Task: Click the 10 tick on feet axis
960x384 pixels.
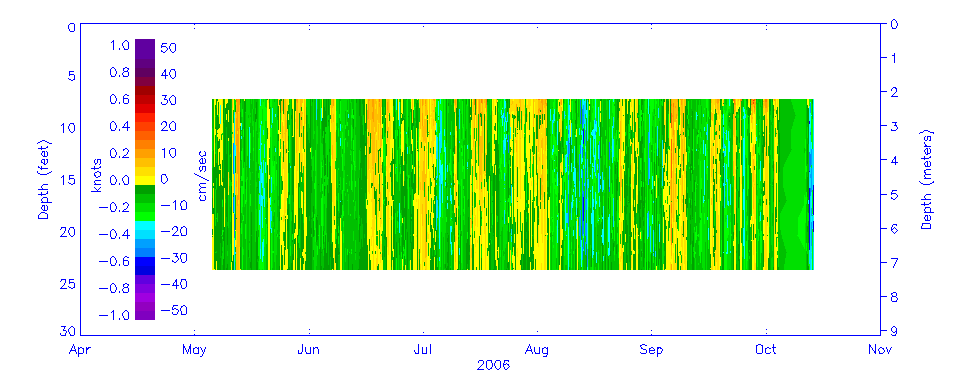Action: click(68, 128)
